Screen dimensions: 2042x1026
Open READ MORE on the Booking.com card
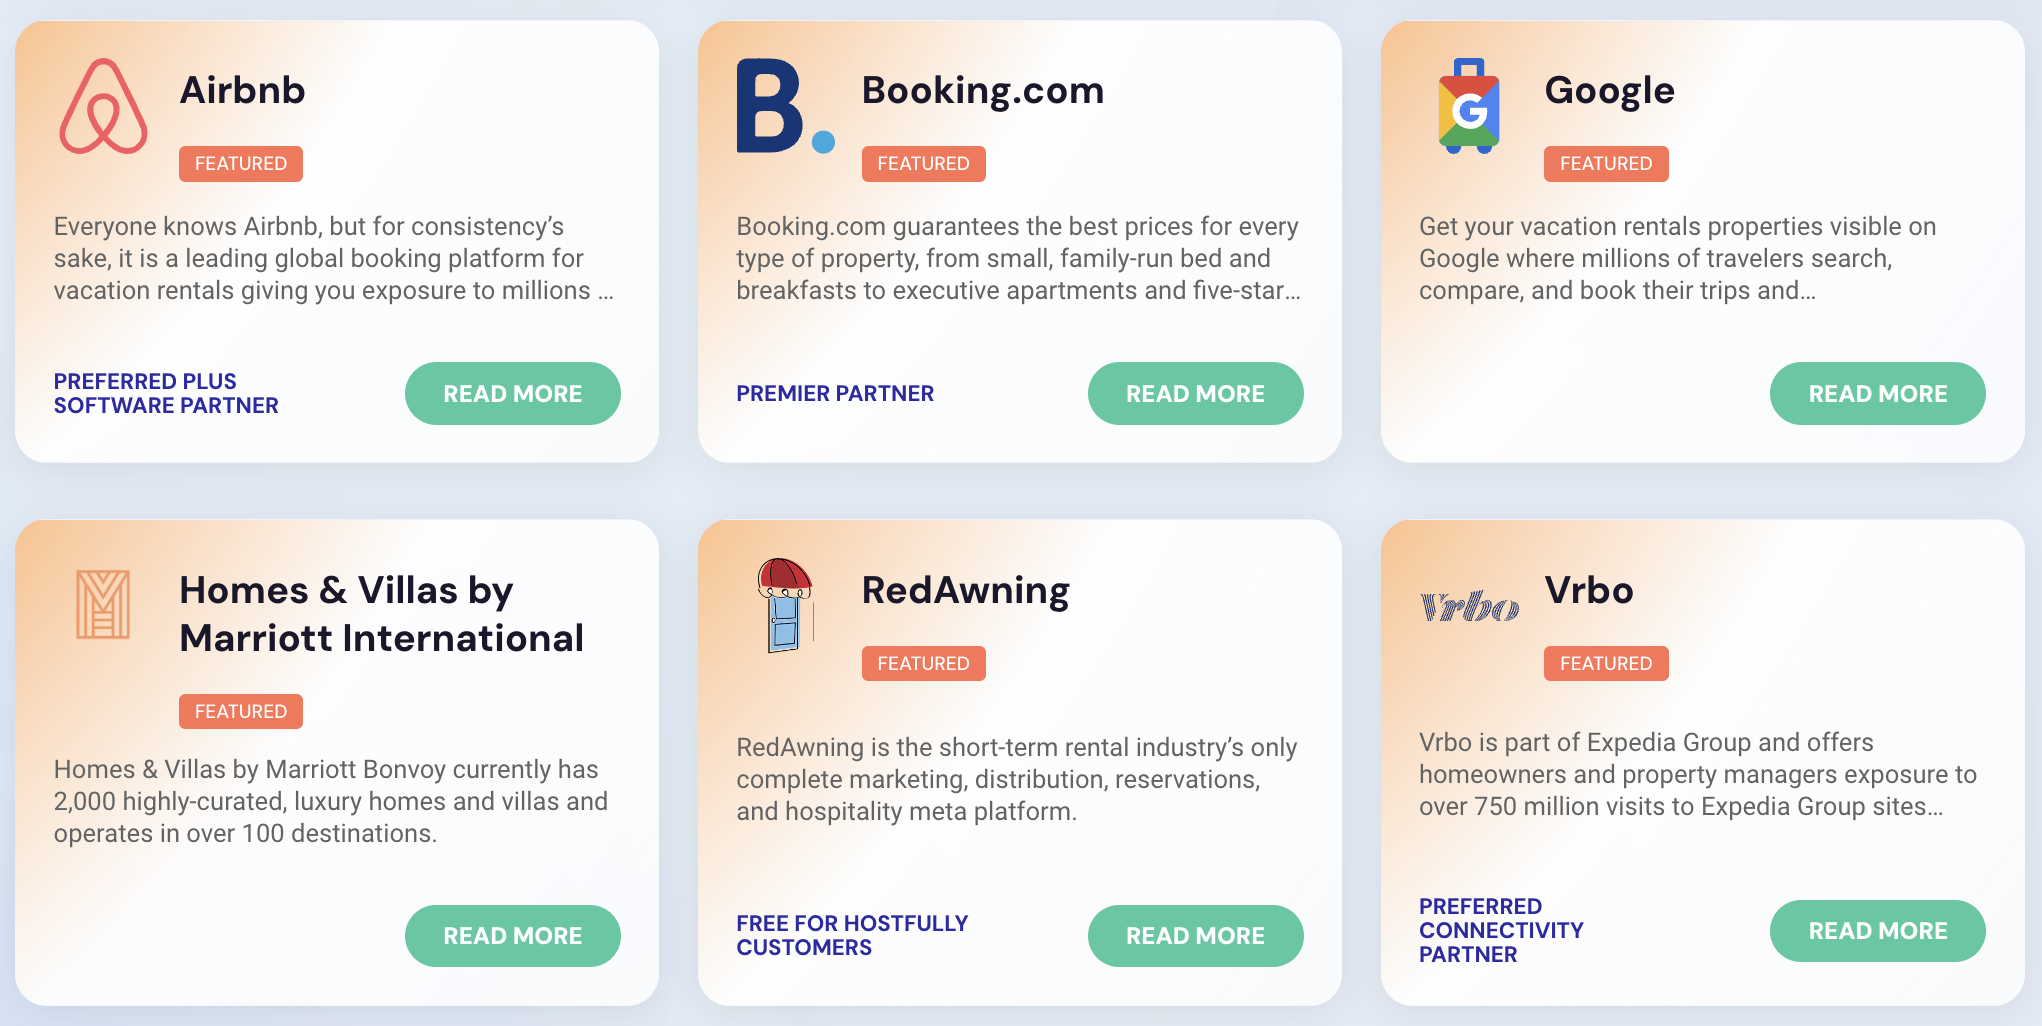[1195, 393]
